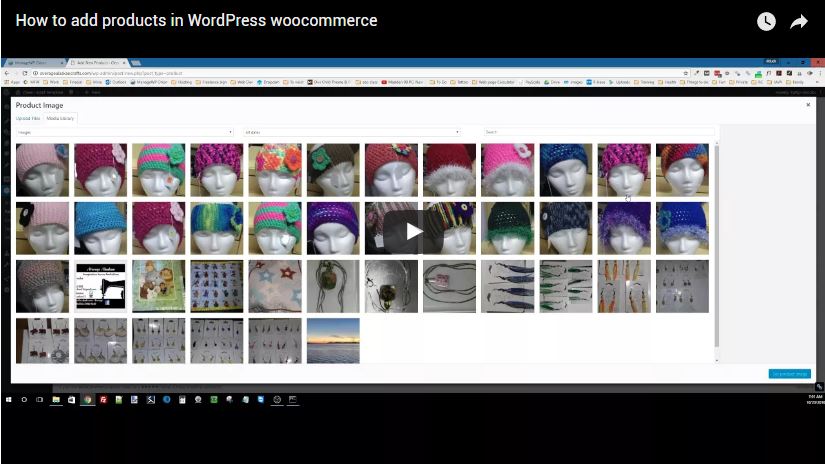Screen dimensions: 825x465
Task: Open the Hosting bookmarks folder
Action: 182,82
